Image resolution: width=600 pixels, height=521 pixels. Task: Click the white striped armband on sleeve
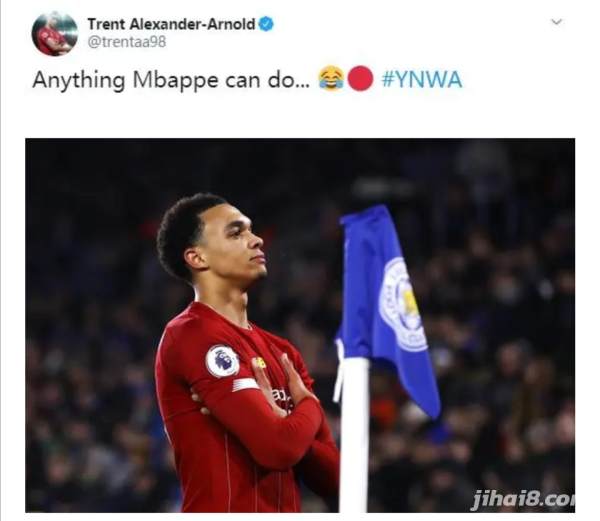click(245, 384)
